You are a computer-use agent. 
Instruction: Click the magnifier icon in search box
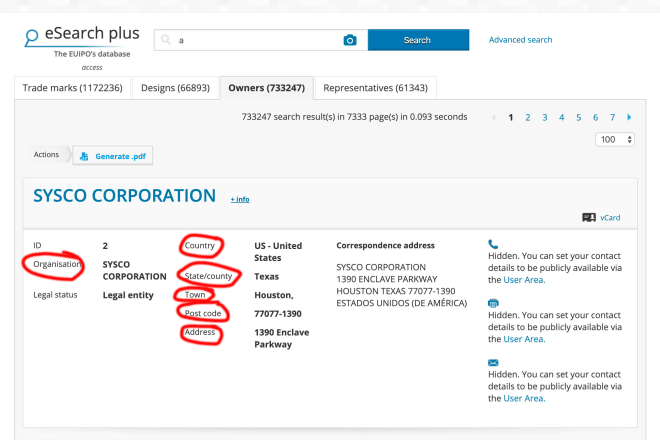(x=166, y=40)
